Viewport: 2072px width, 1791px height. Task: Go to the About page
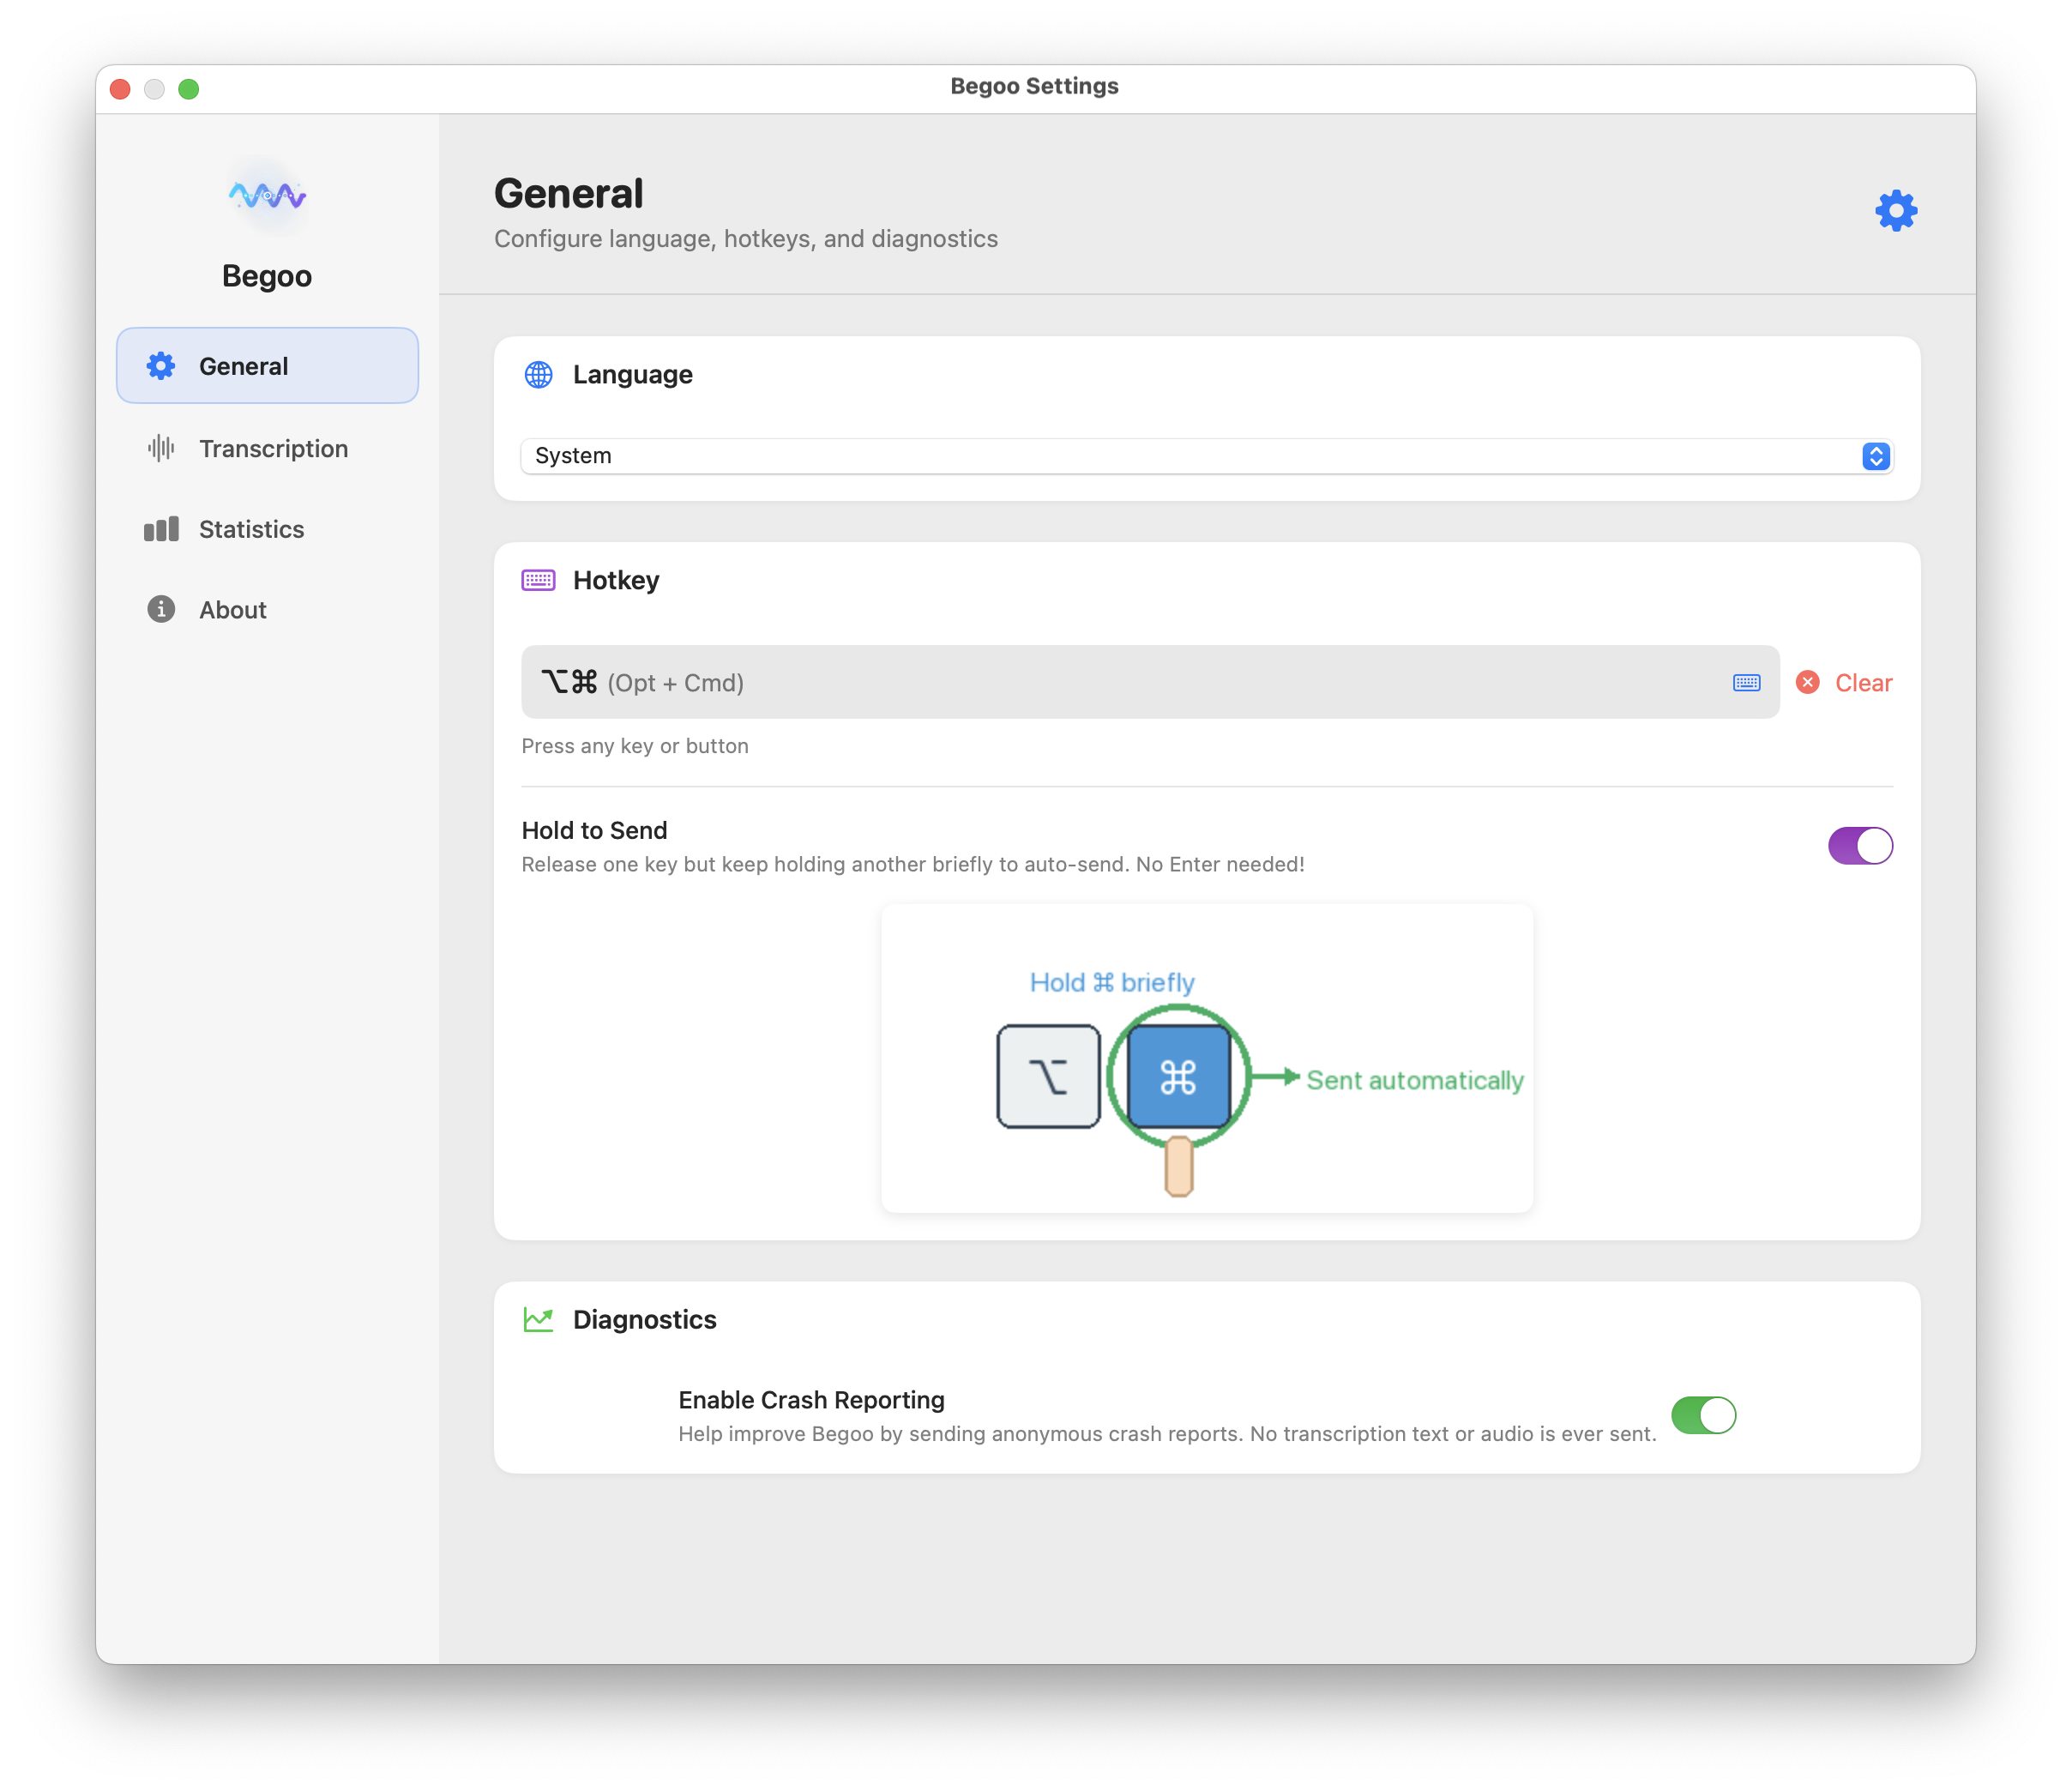tap(232, 609)
